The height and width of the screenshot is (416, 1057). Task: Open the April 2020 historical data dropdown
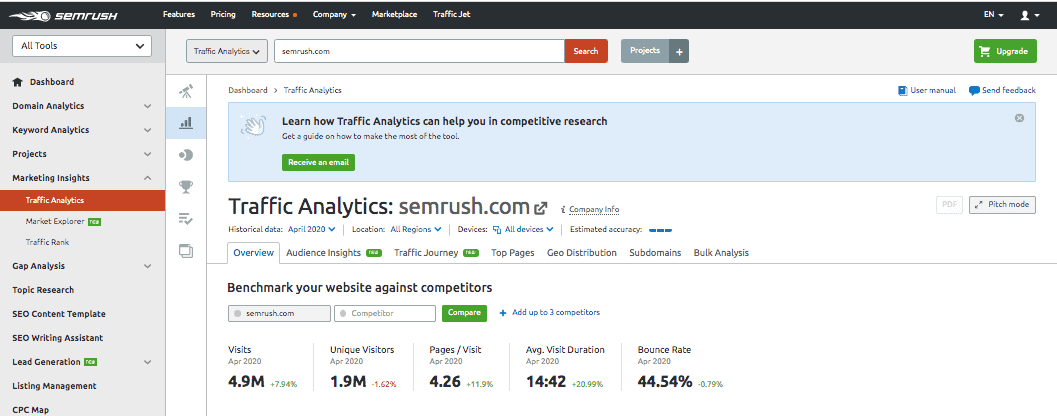[x=311, y=229]
